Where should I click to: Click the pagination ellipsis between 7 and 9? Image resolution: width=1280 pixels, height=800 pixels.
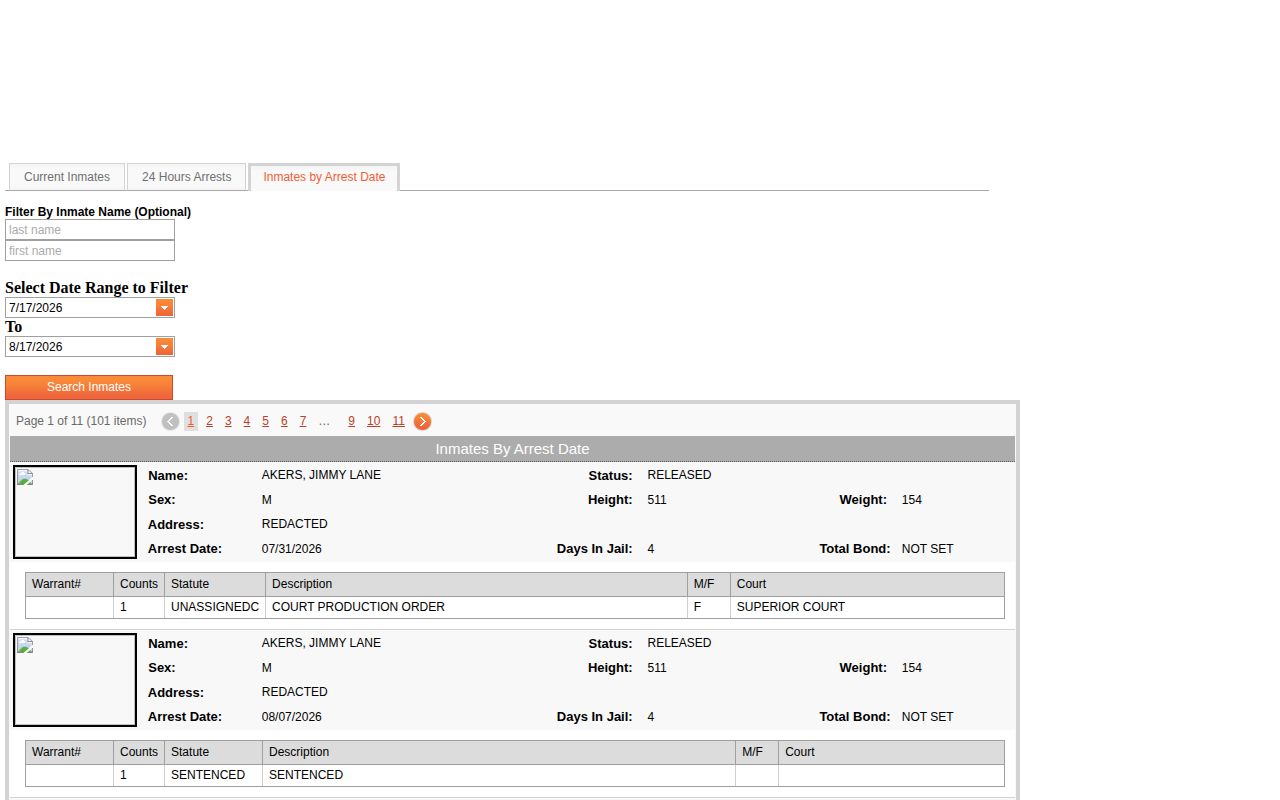324,422
